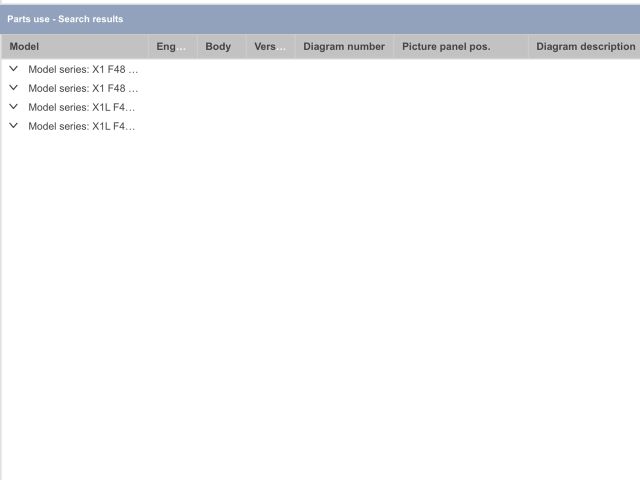Expand the first X1L model series chevron
Viewport: 640px width, 480px height.
pyautogui.click(x=13, y=107)
